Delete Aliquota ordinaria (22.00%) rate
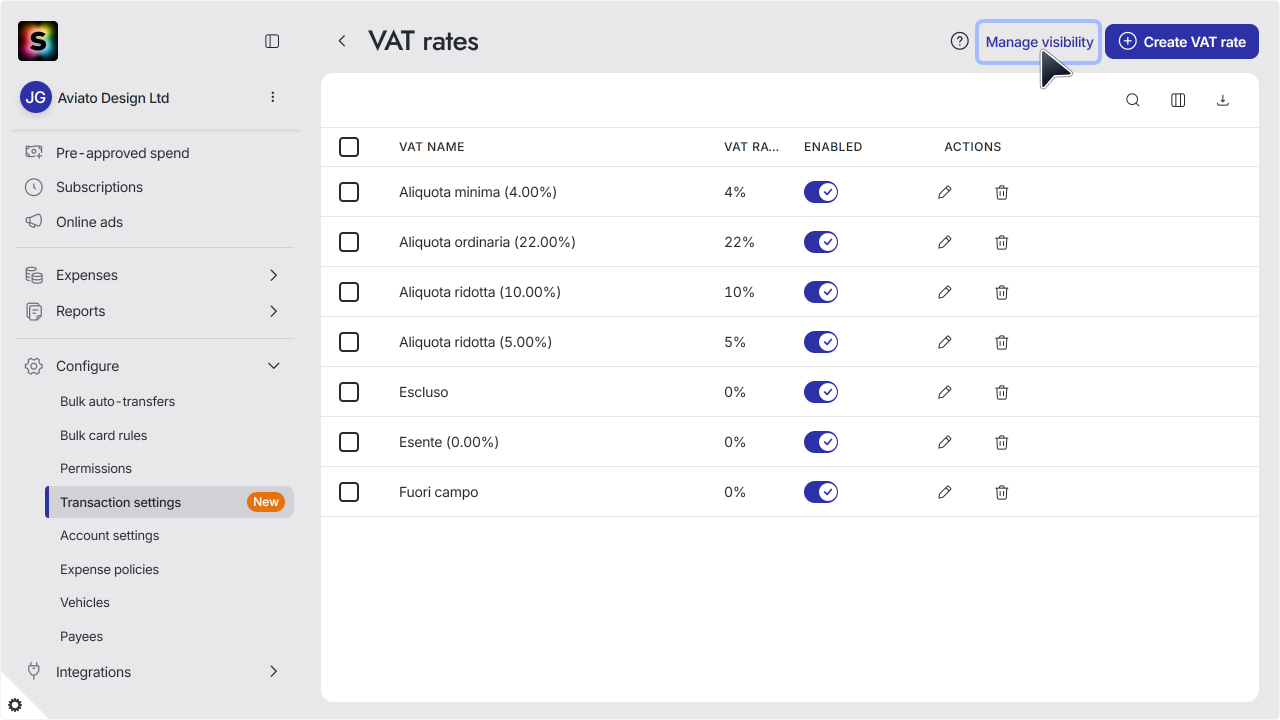Image resolution: width=1280 pixels, height=720 pixels. coord(1002,242)
